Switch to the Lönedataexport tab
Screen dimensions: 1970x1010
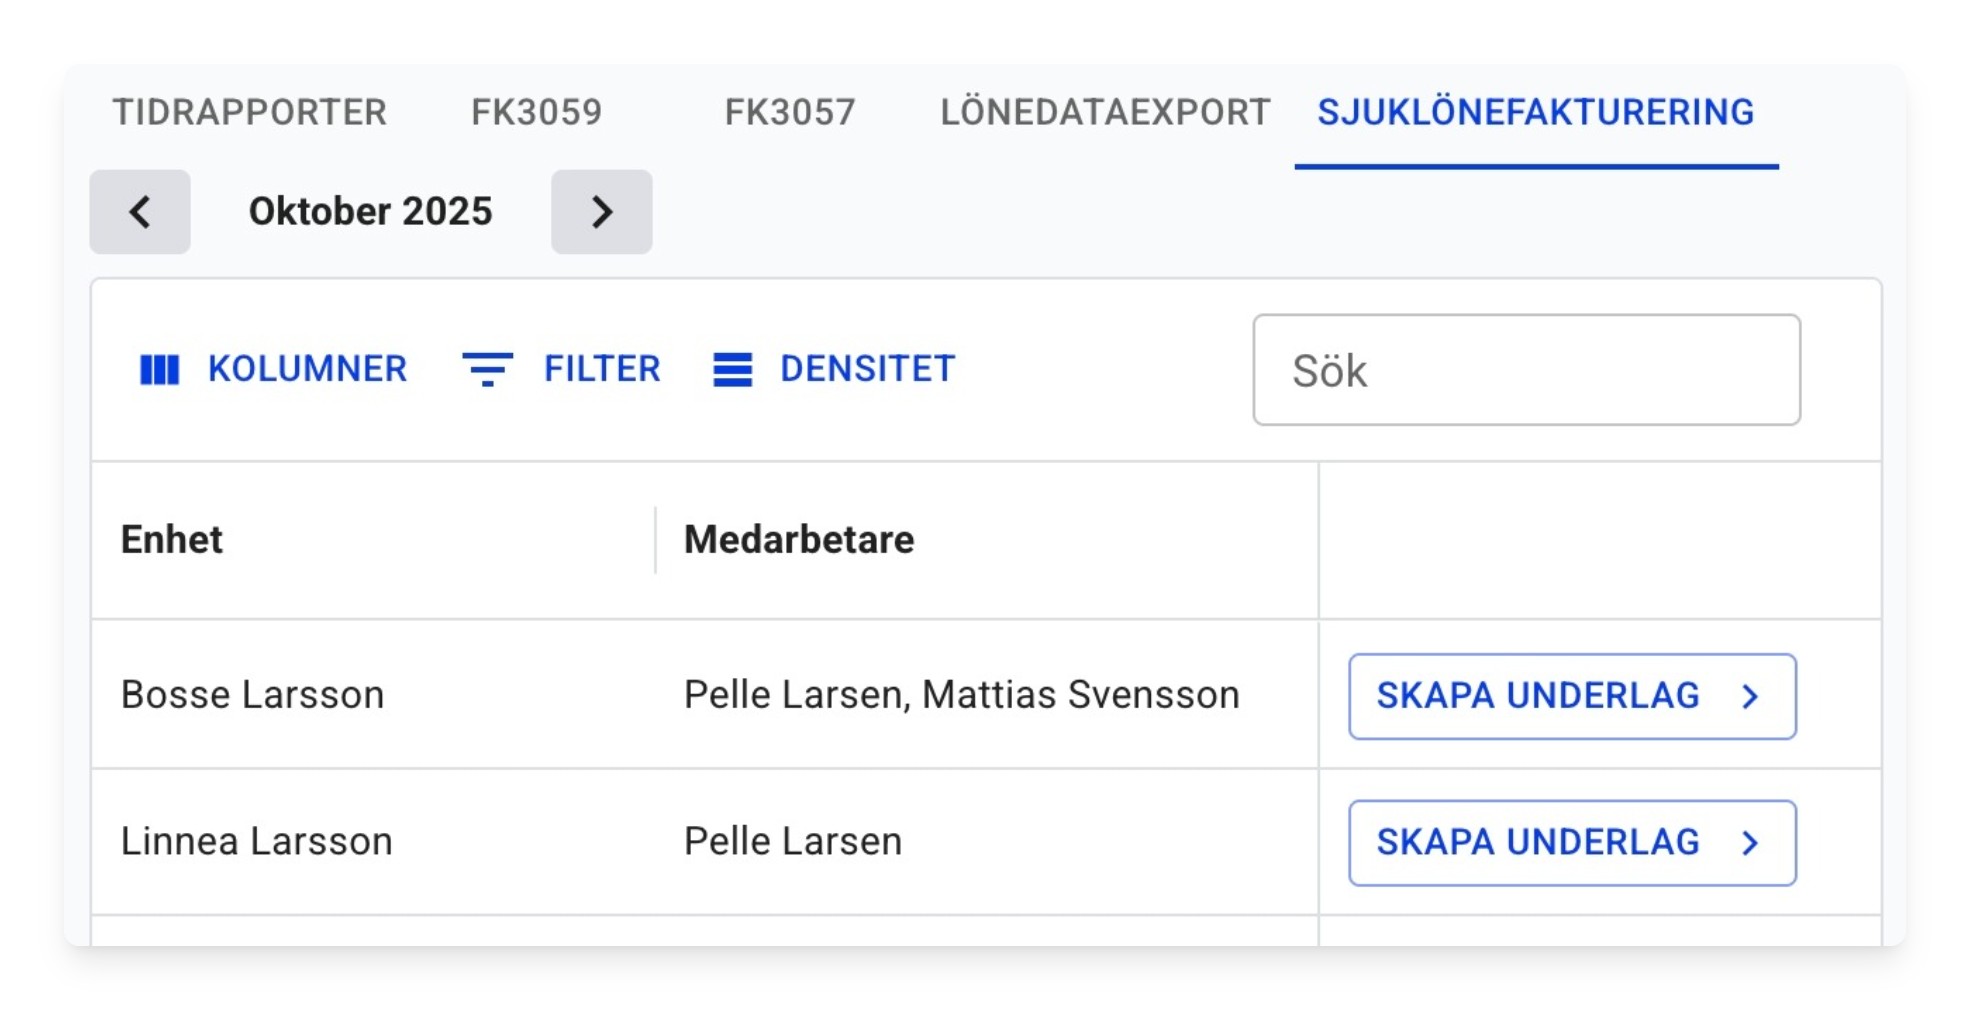pos(1105,112)
